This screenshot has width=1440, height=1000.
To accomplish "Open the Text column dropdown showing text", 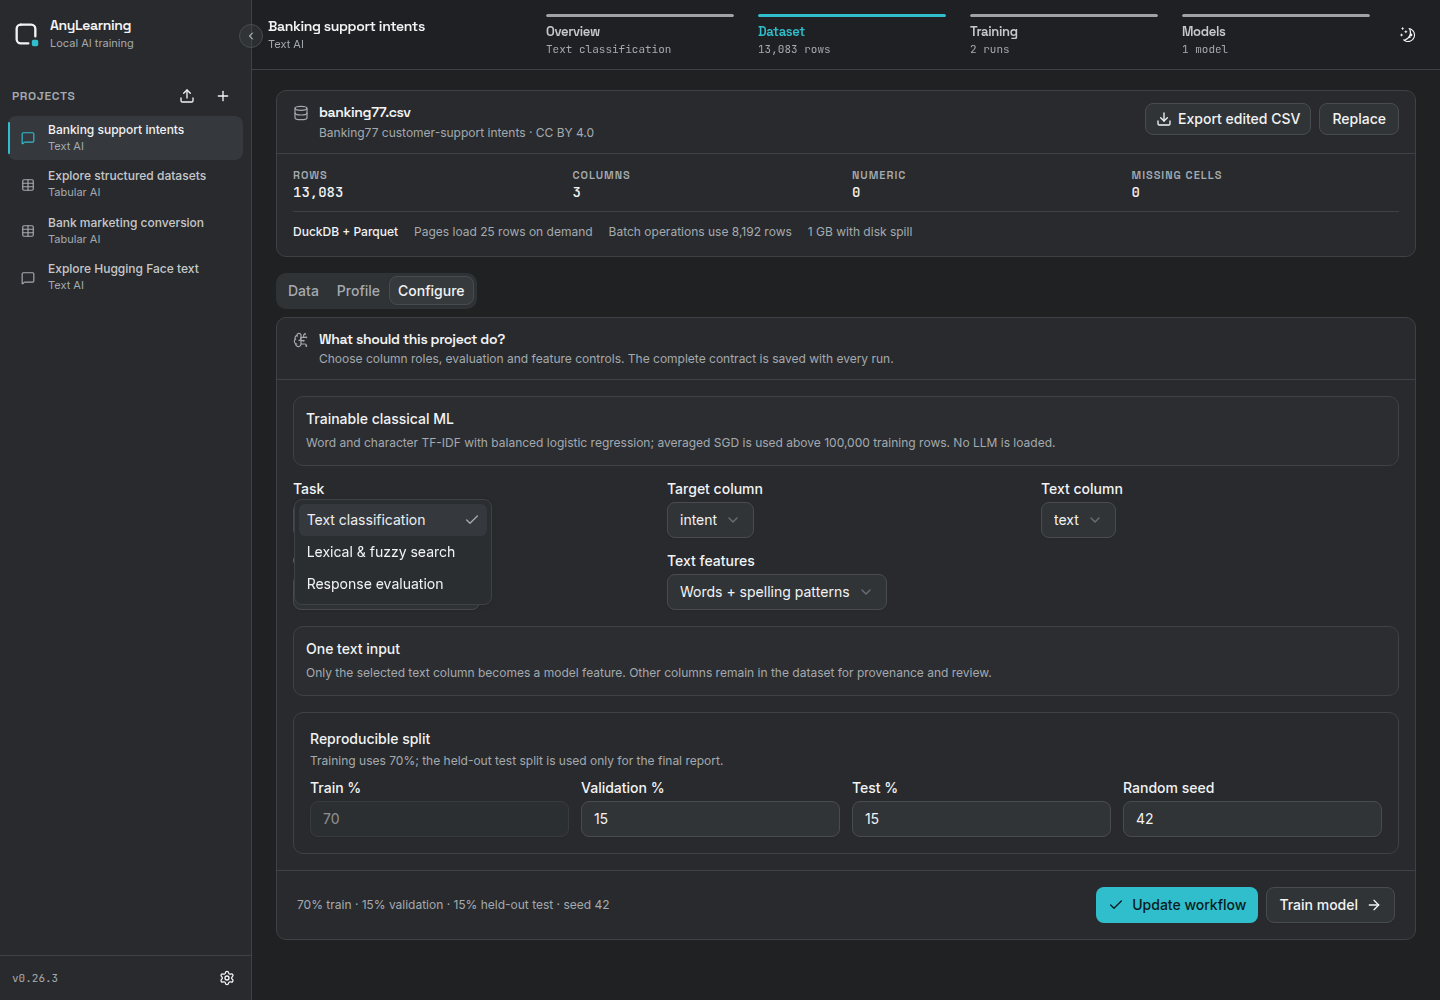I will click(1078, 520).
